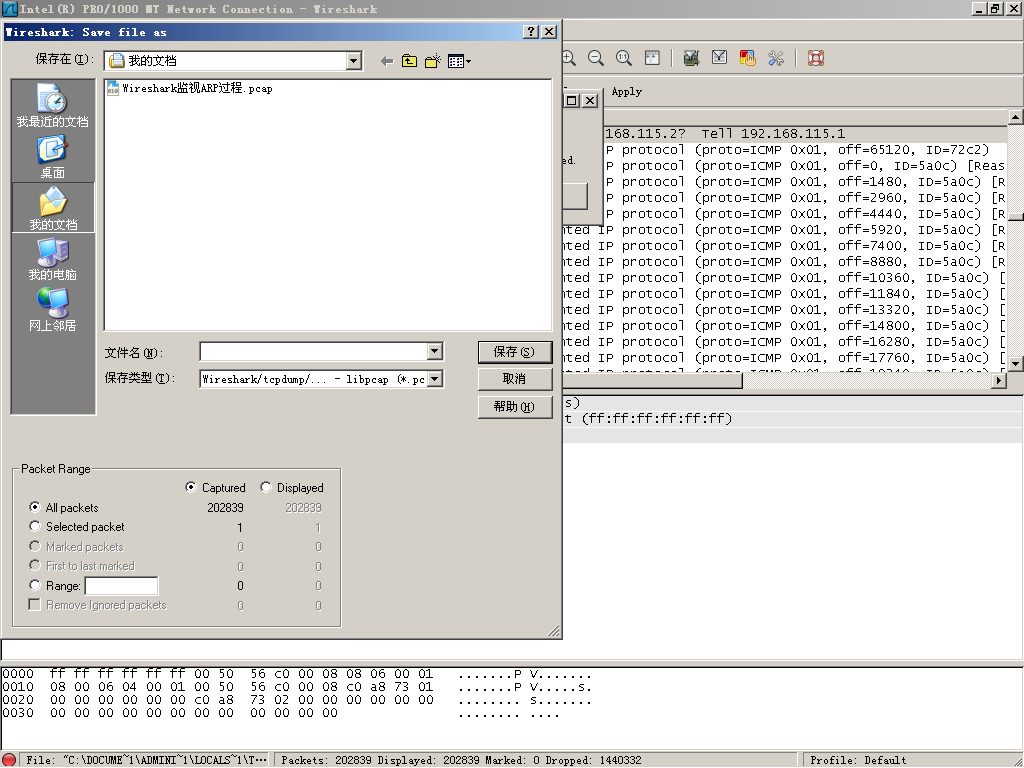Select the Displayed radio button
This screenshot has height=768, width=1024.
pyautogui.click(x=266, y=487)
